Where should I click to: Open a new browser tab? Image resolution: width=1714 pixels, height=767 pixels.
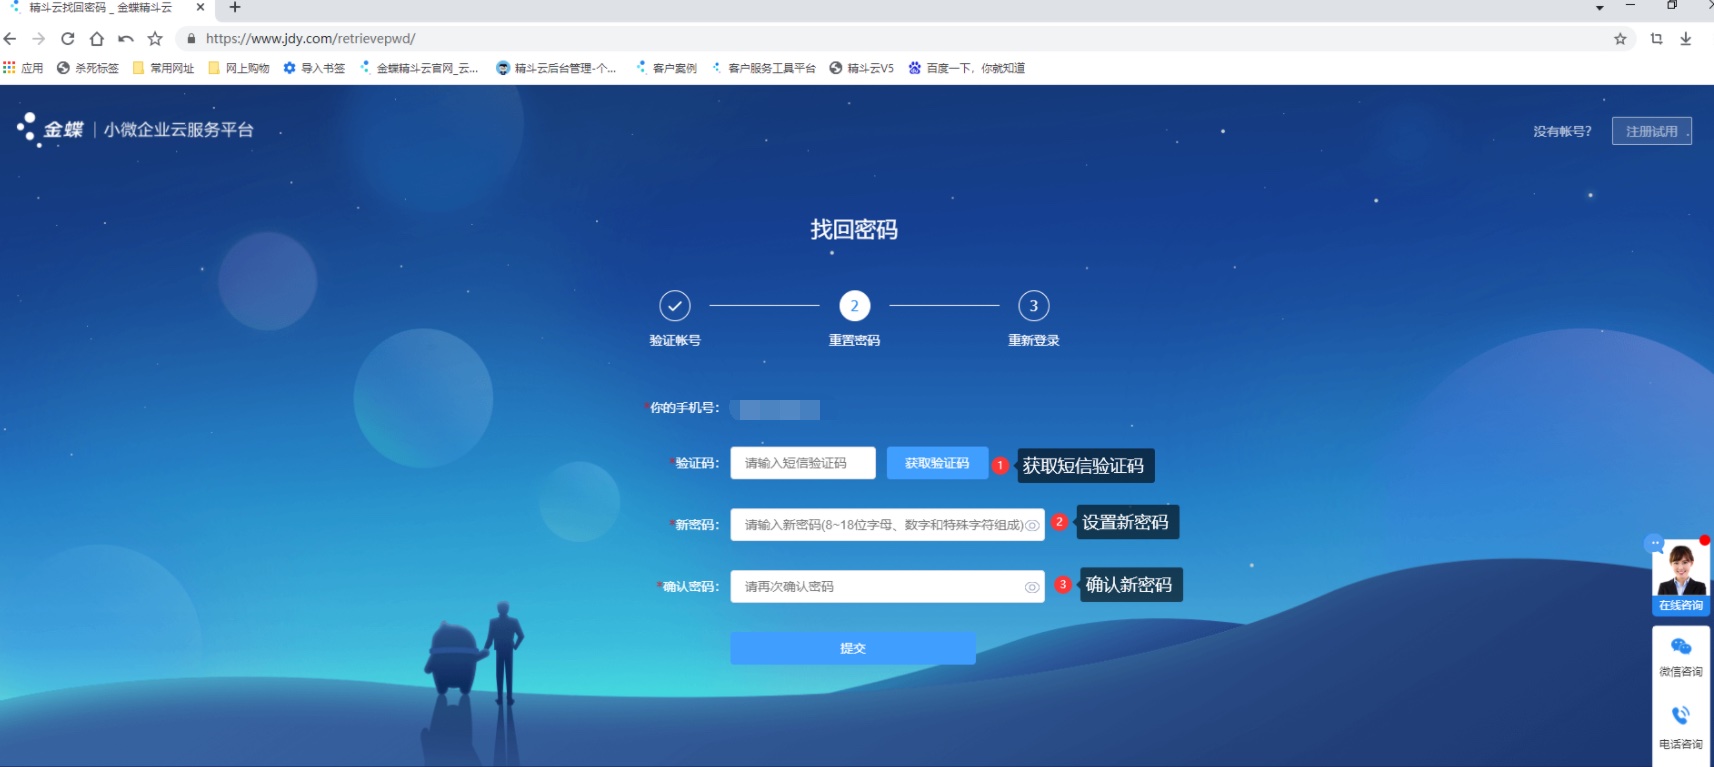235,7
